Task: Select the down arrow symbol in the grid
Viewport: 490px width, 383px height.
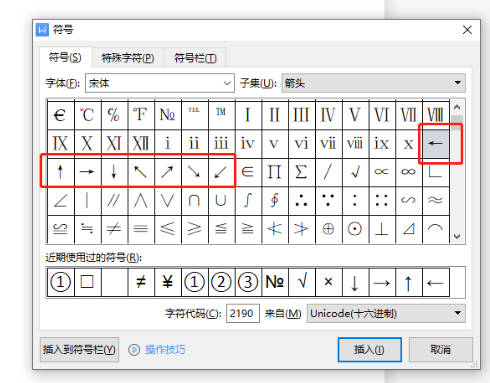Action: (x=114, y=172)
